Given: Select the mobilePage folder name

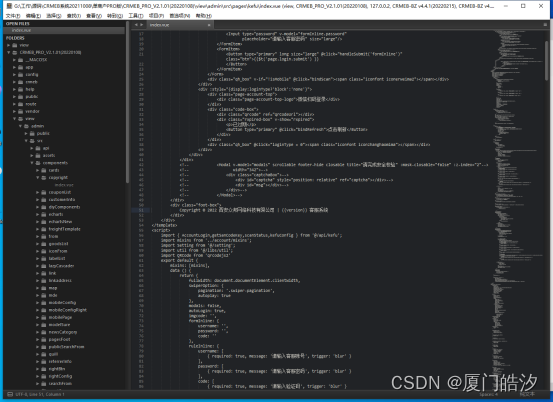Looking at the screenshot, I should (x=60, y=317).
